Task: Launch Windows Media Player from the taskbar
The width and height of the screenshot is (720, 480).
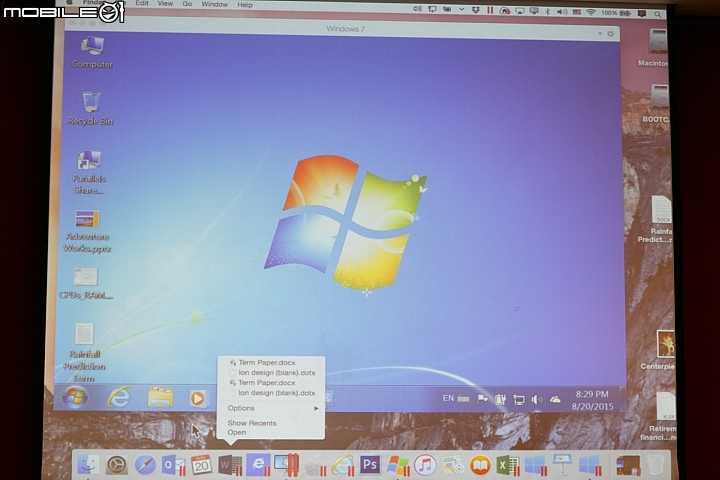Action: [197, 398]
